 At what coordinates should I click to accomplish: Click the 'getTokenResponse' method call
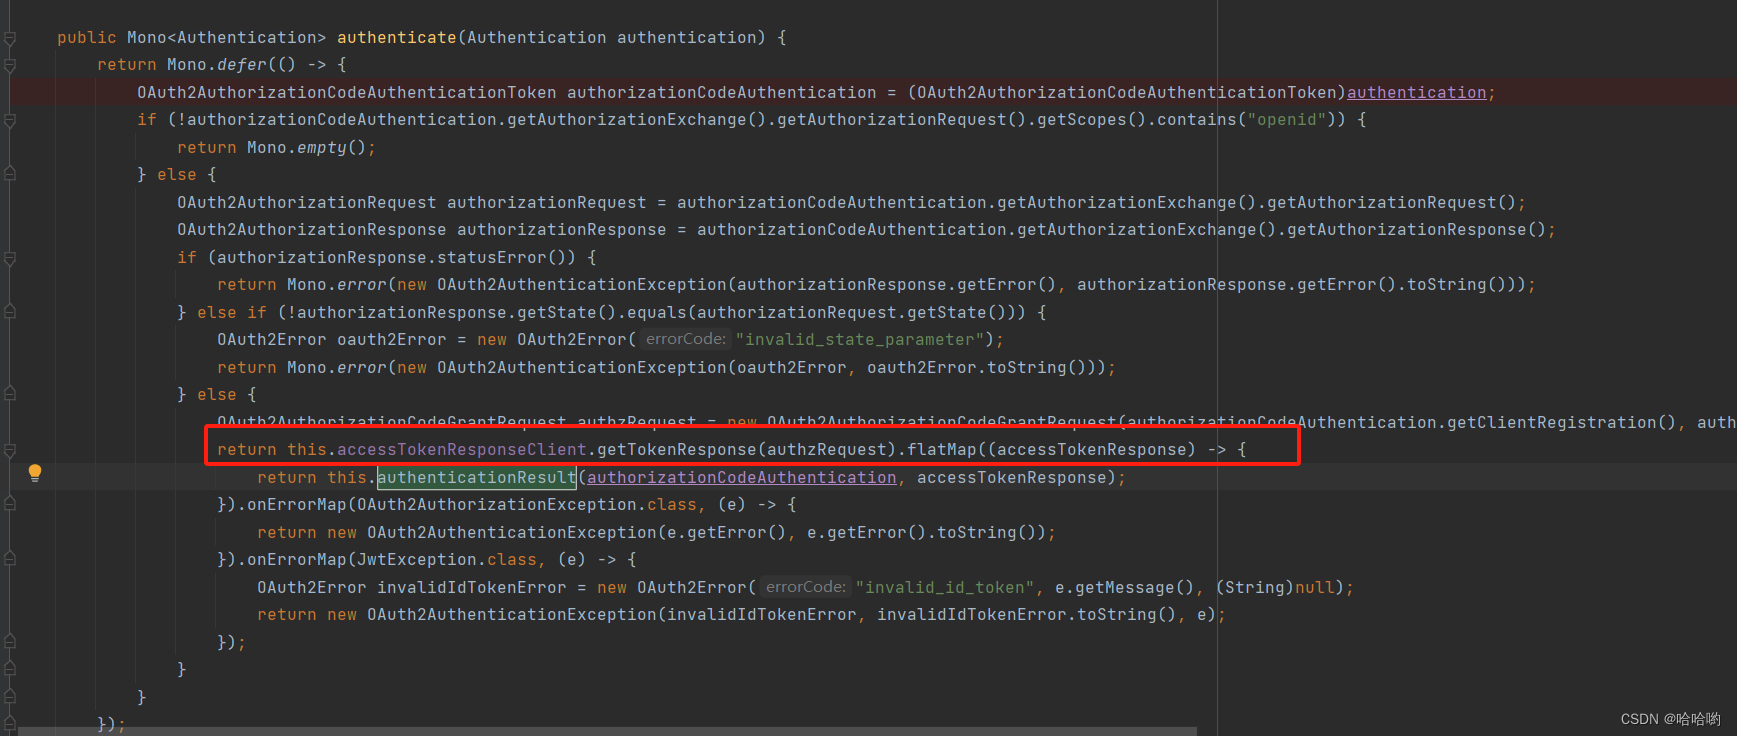click(676, 450)
